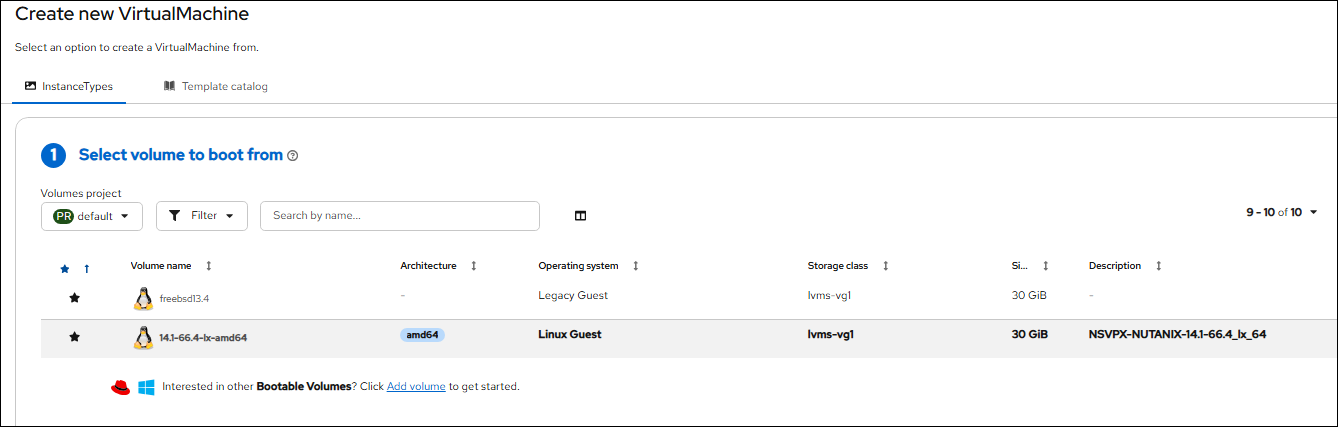Expand the 9 - 10 of 10 pagination dropdown
This screenshot has height=427, width=1338.
(1281, 212)
